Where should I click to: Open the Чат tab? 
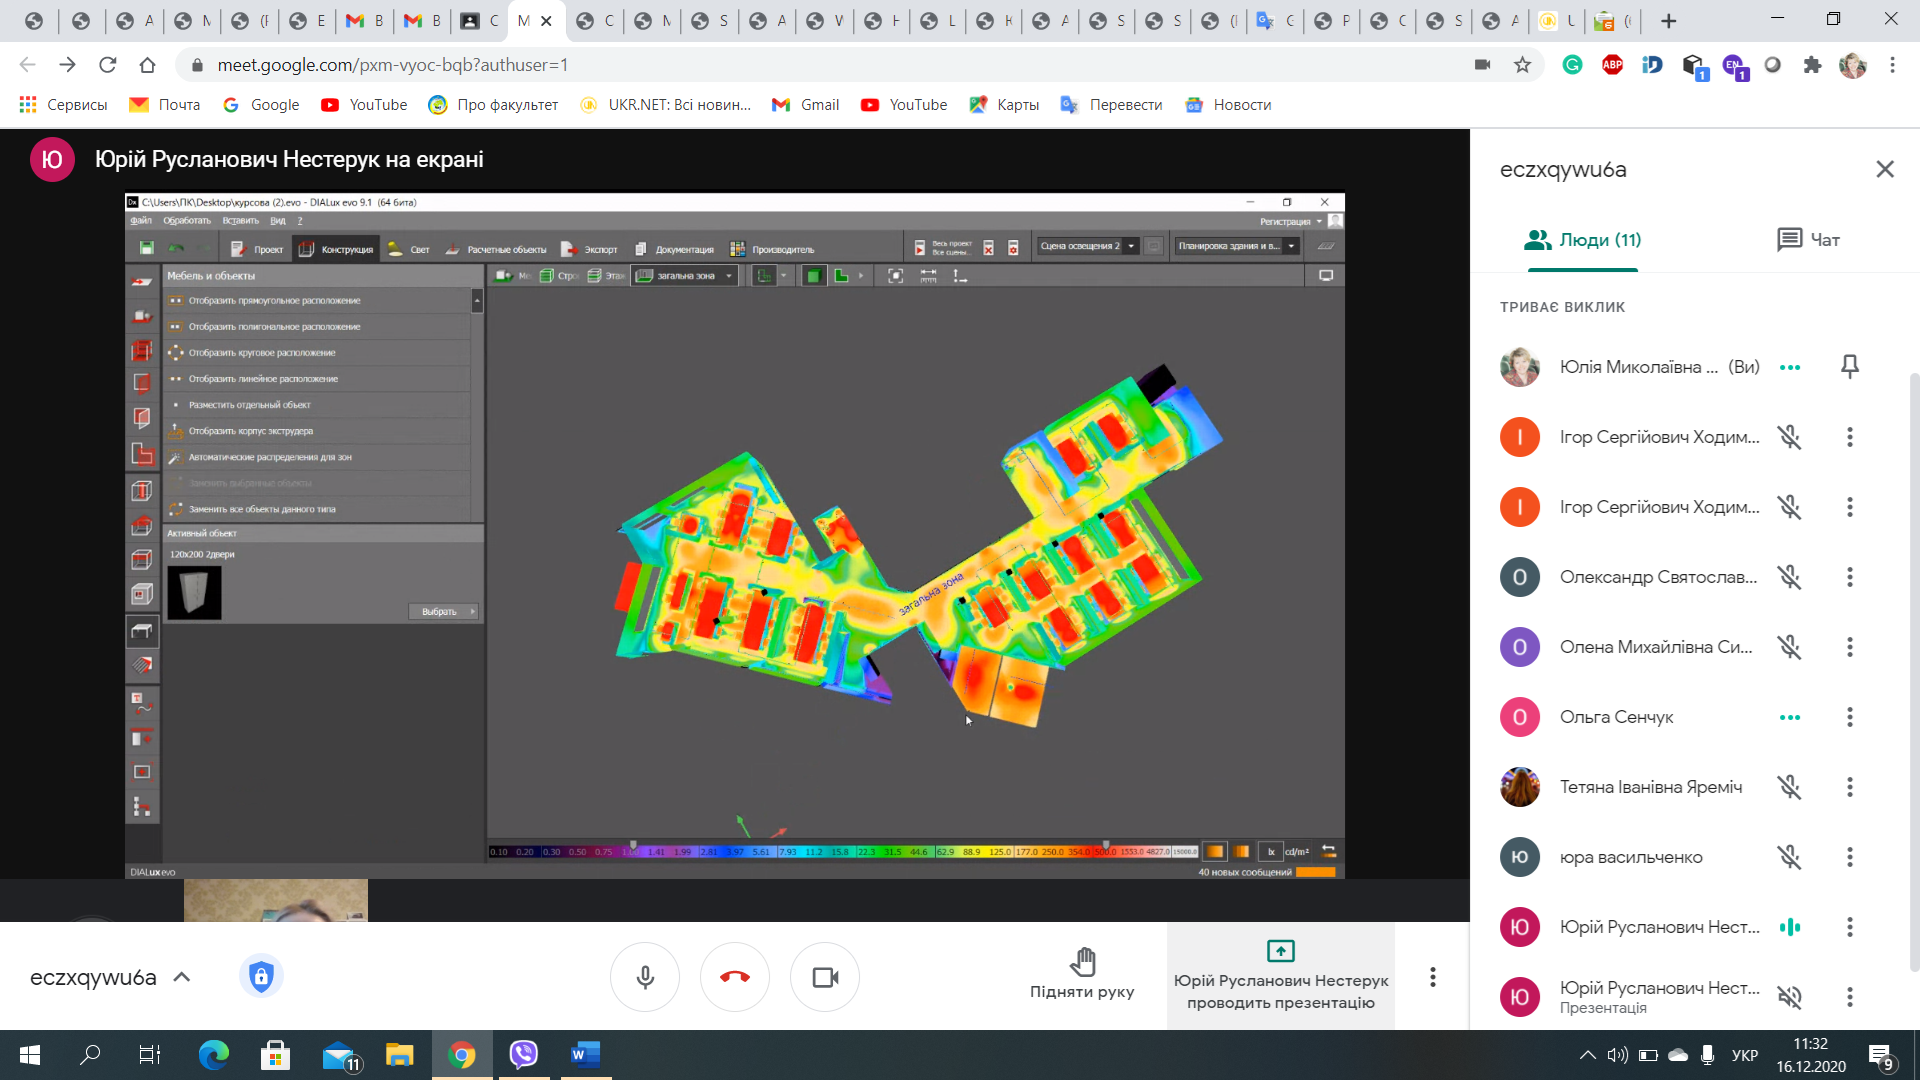click(x=1808, y=240)
